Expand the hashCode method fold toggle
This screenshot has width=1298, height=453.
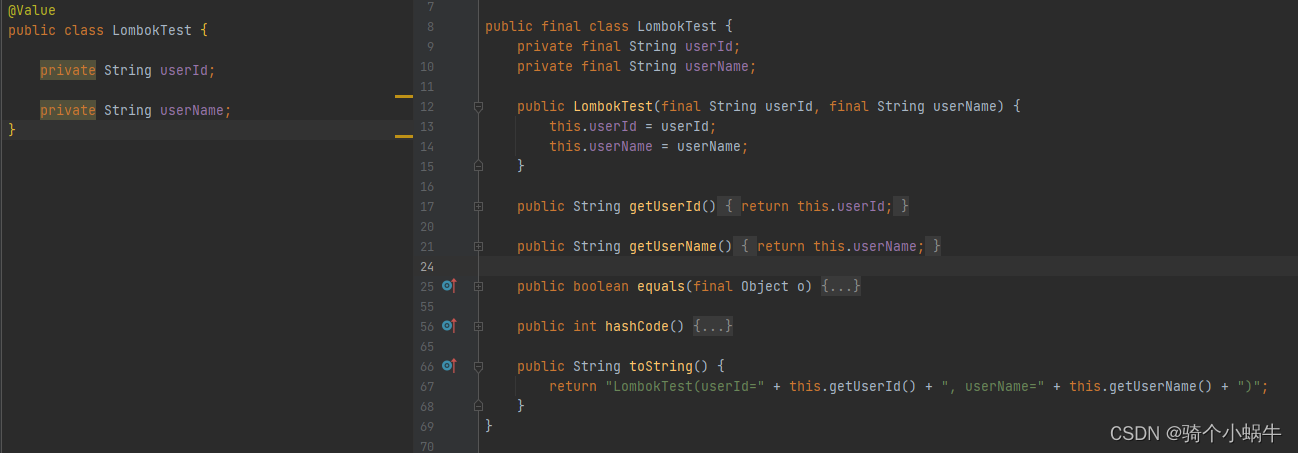pyautogui.click(x=478, y=326)
